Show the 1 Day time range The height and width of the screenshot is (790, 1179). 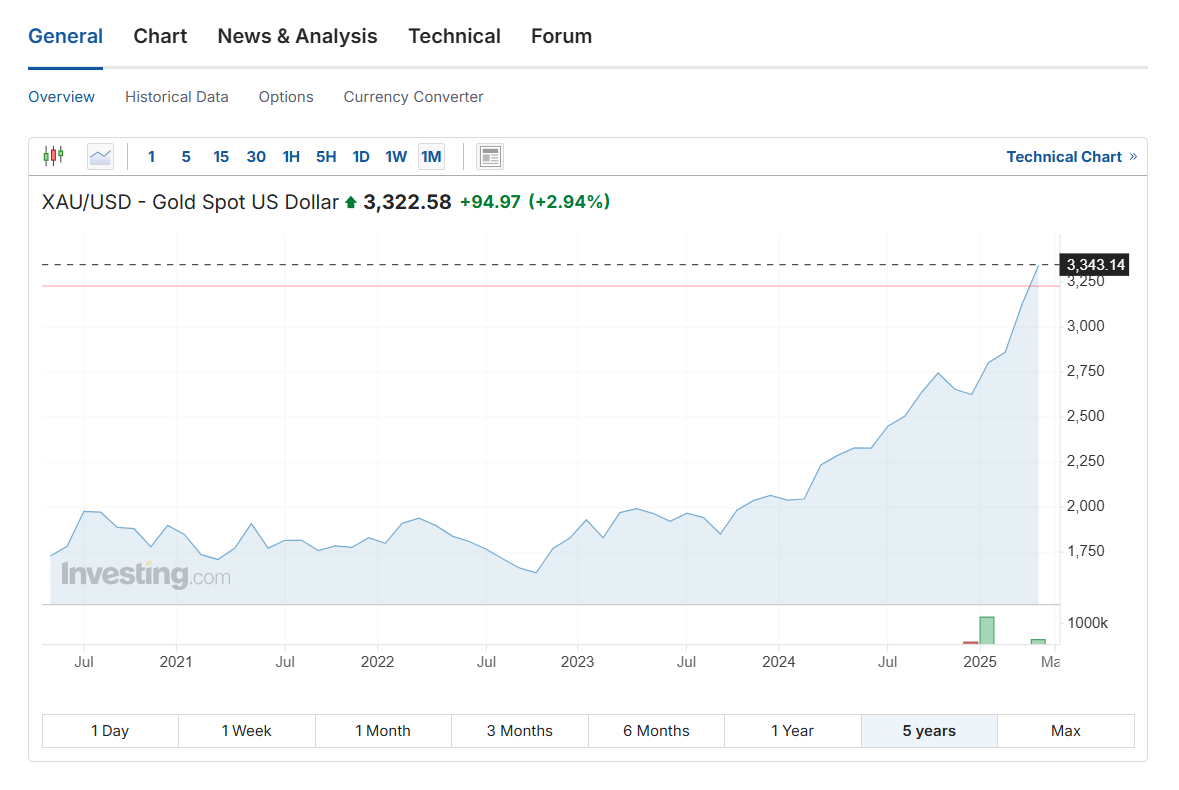(x=110, y=731)
